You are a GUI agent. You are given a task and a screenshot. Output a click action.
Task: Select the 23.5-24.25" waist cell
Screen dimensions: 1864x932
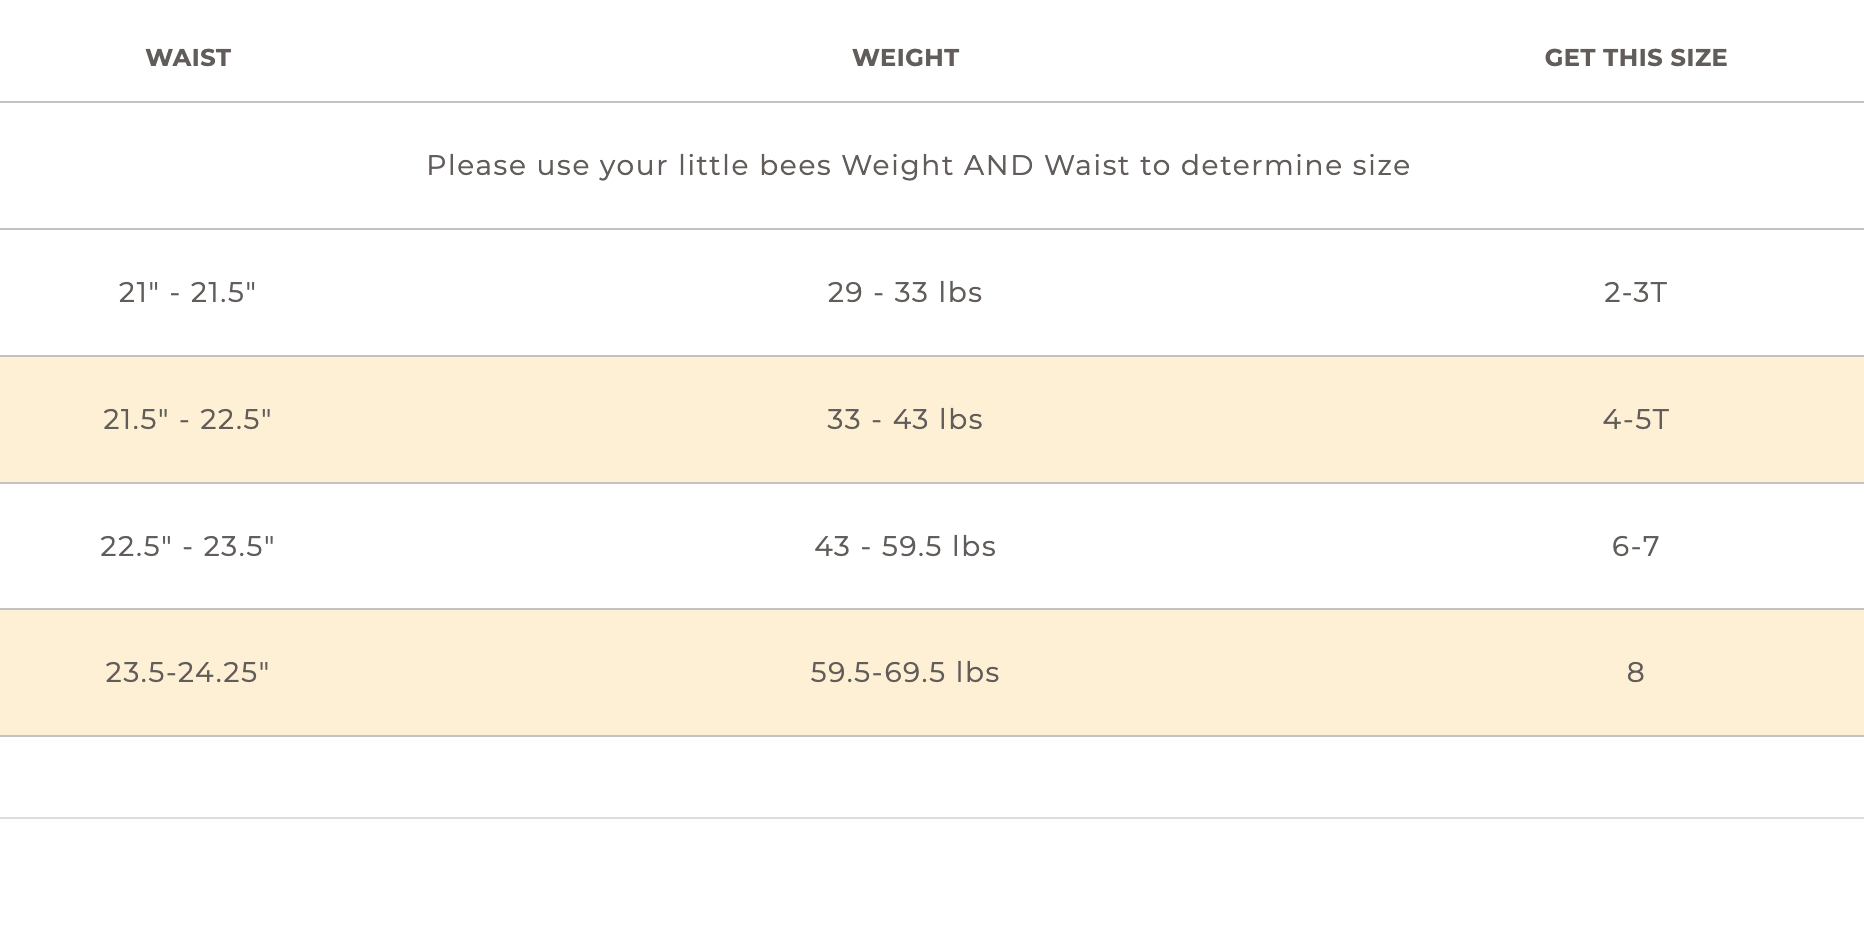click(x=187, y=672)
